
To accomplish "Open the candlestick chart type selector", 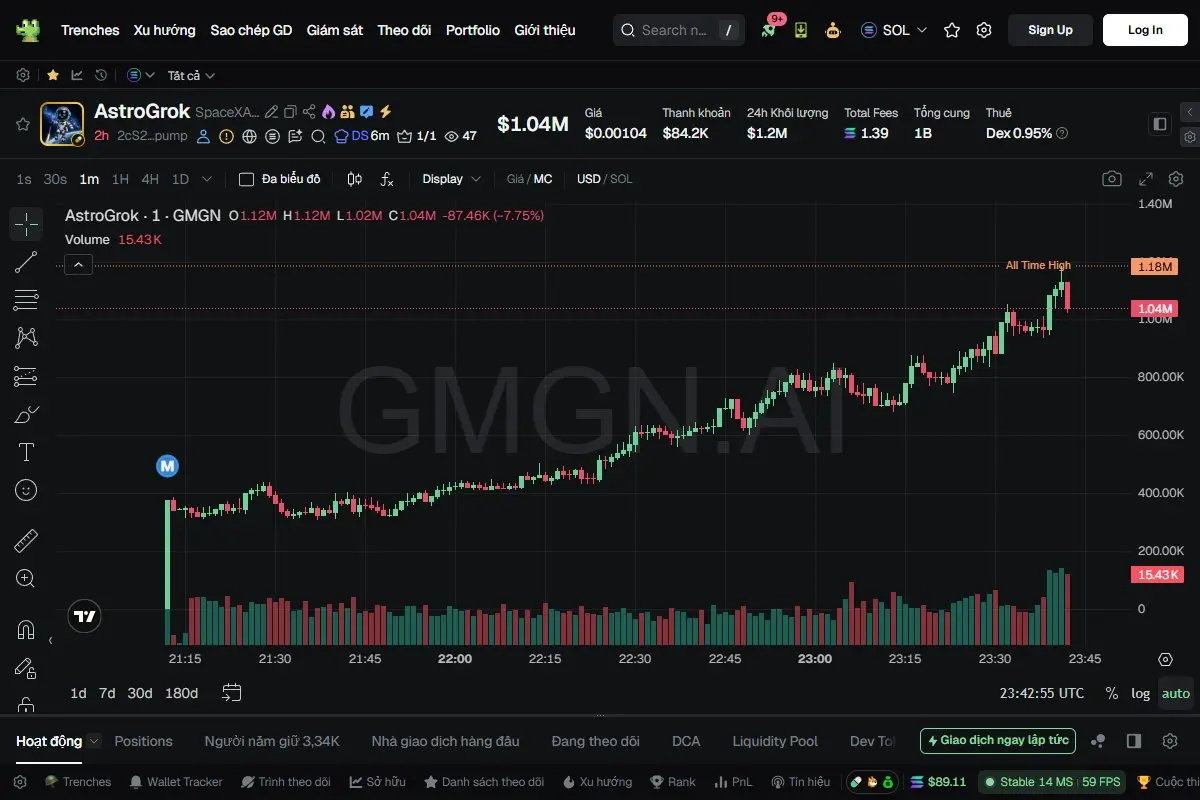I will [354, 179].
